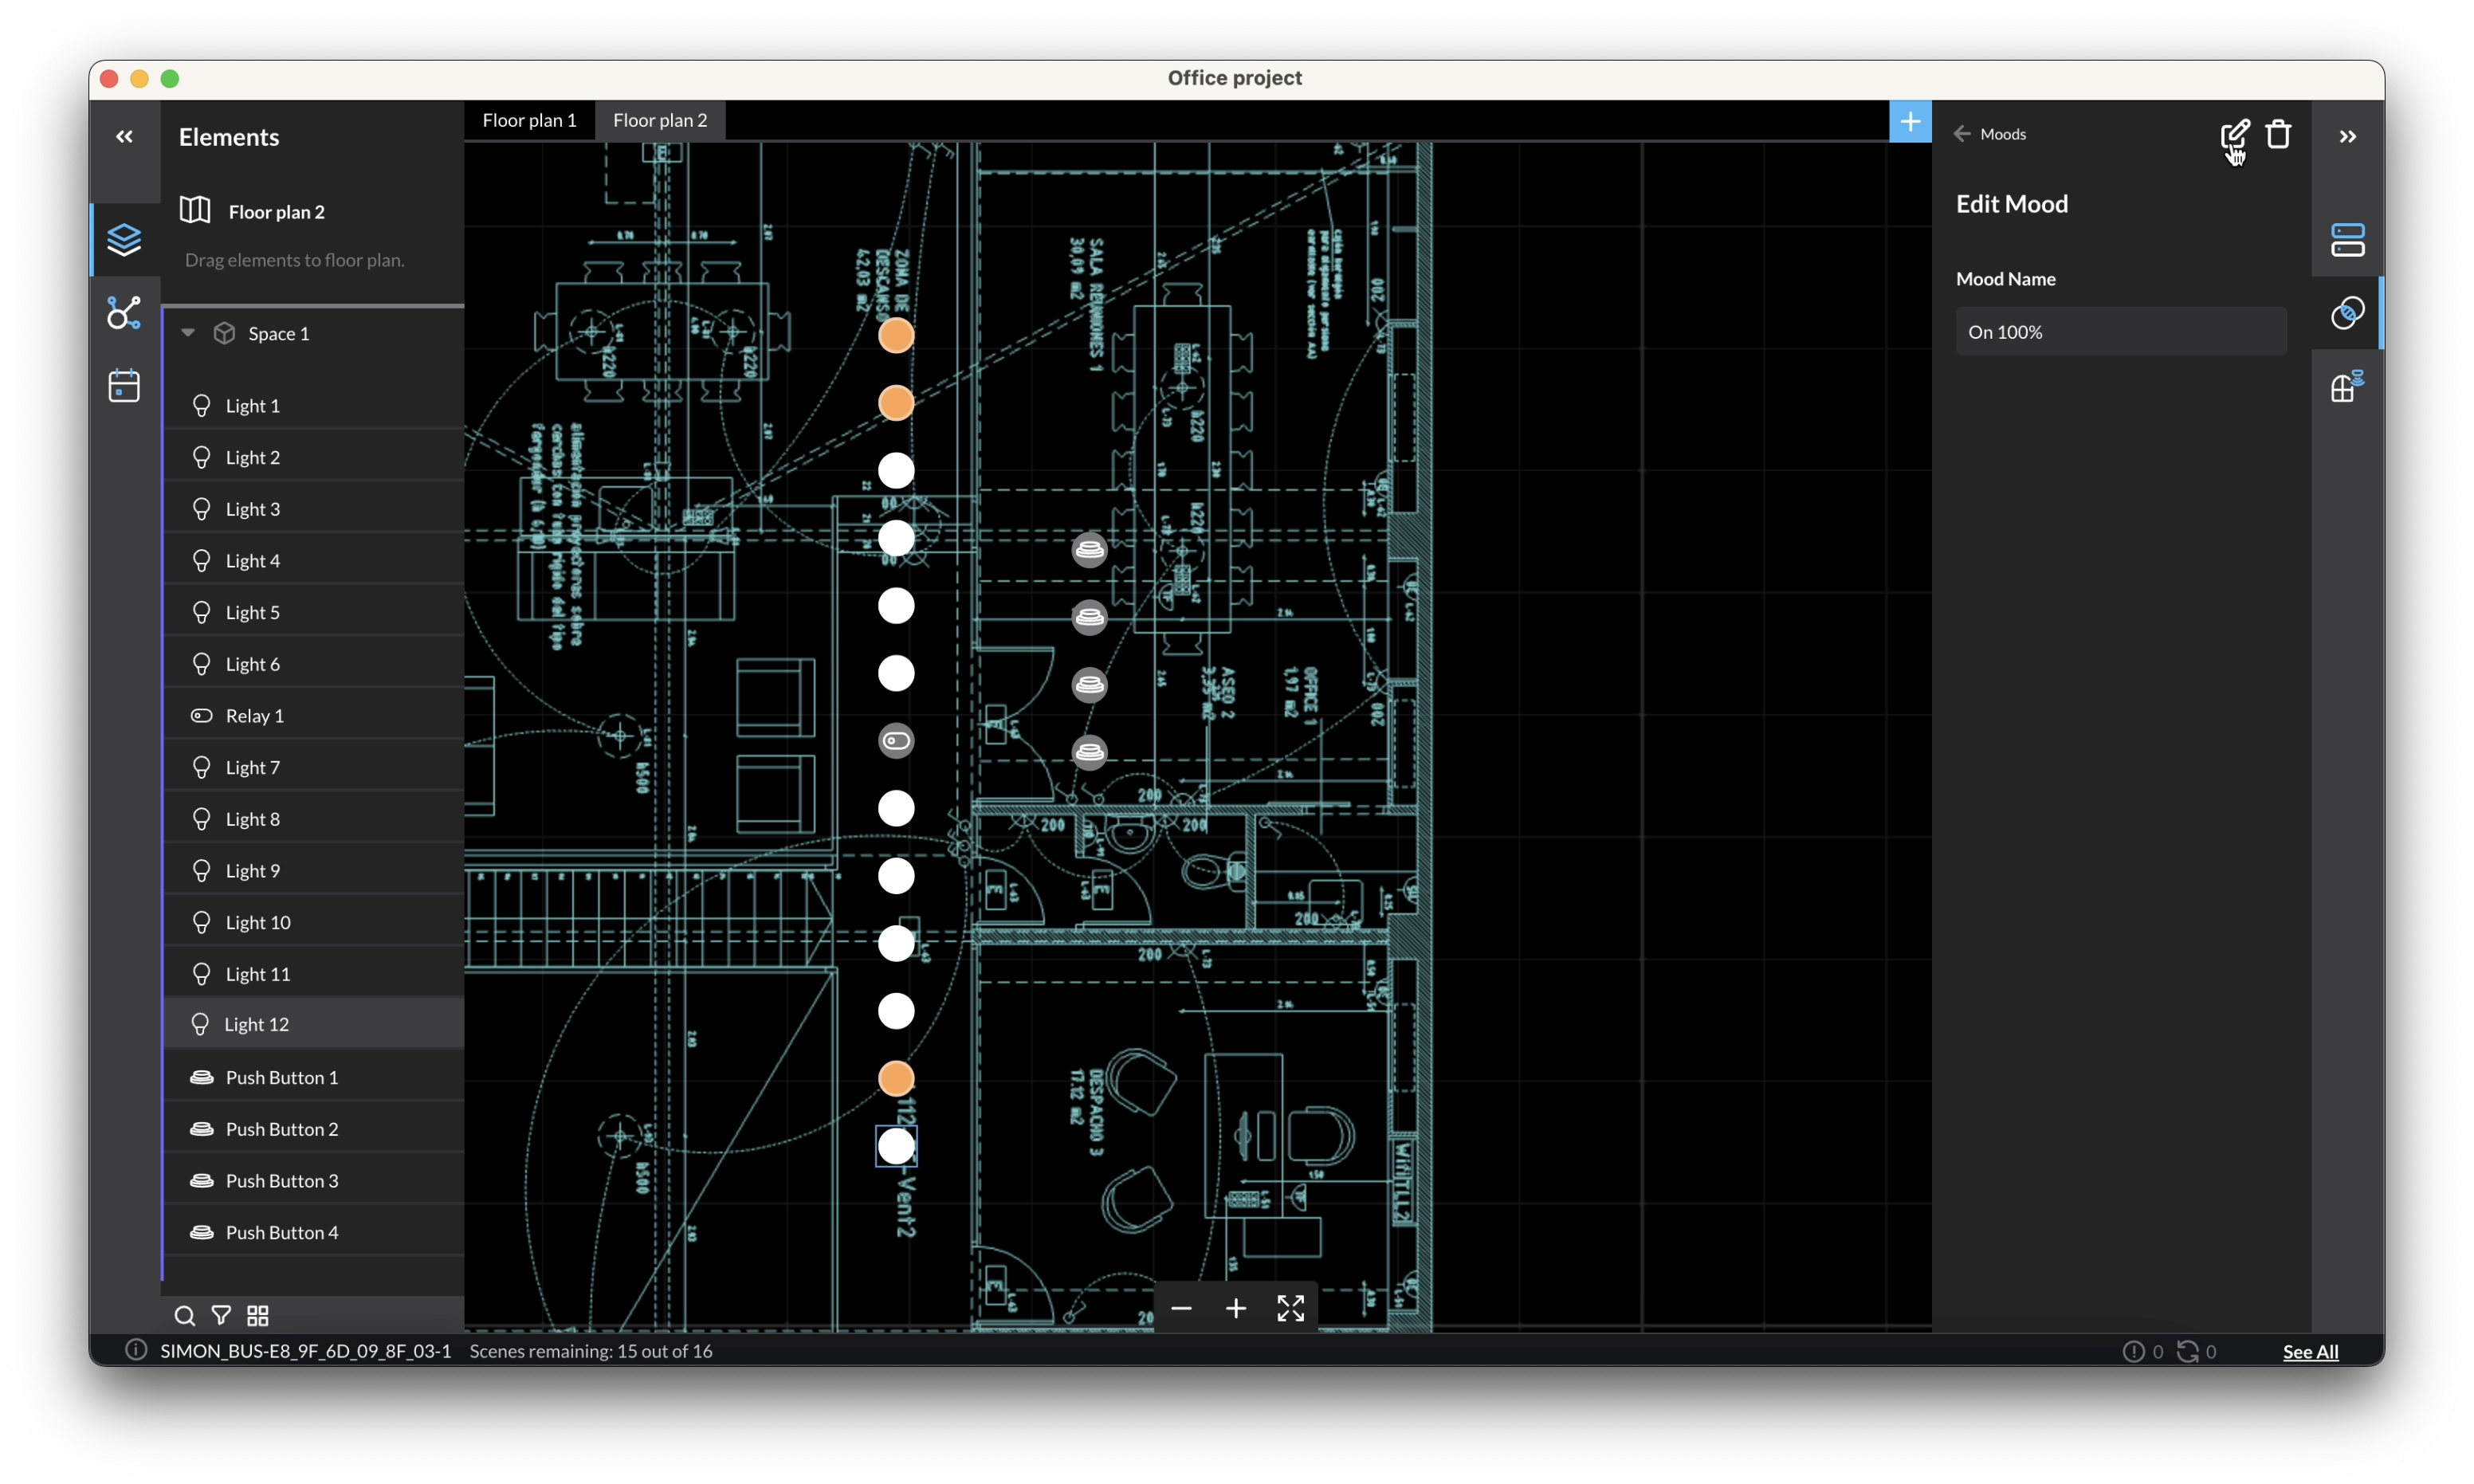Select Light 10 in elements list
The height and width of the screenshot is (1484, 2474).
[314, 922]
